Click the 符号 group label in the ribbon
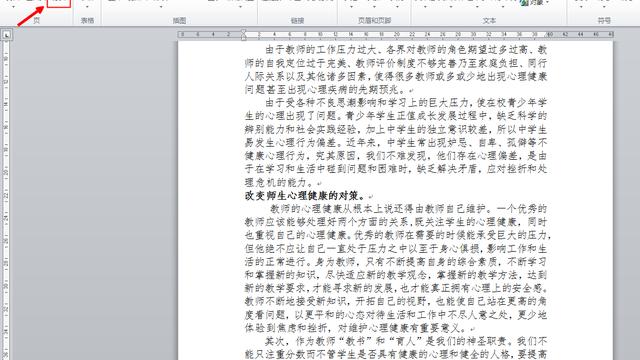The height and width of the screenshot is (360, 640). point(604,20)
